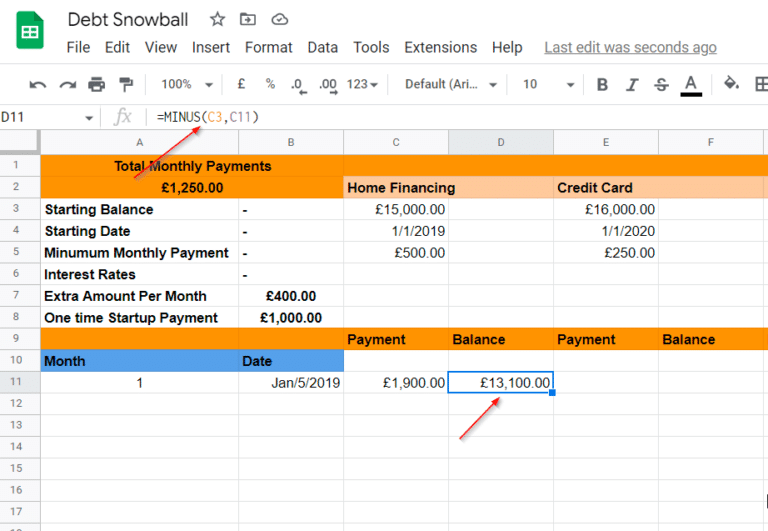Image resolution: width=768 pixels, height=531 pixels.
Task: Check cloud save status icon
Action: point(279,20)
